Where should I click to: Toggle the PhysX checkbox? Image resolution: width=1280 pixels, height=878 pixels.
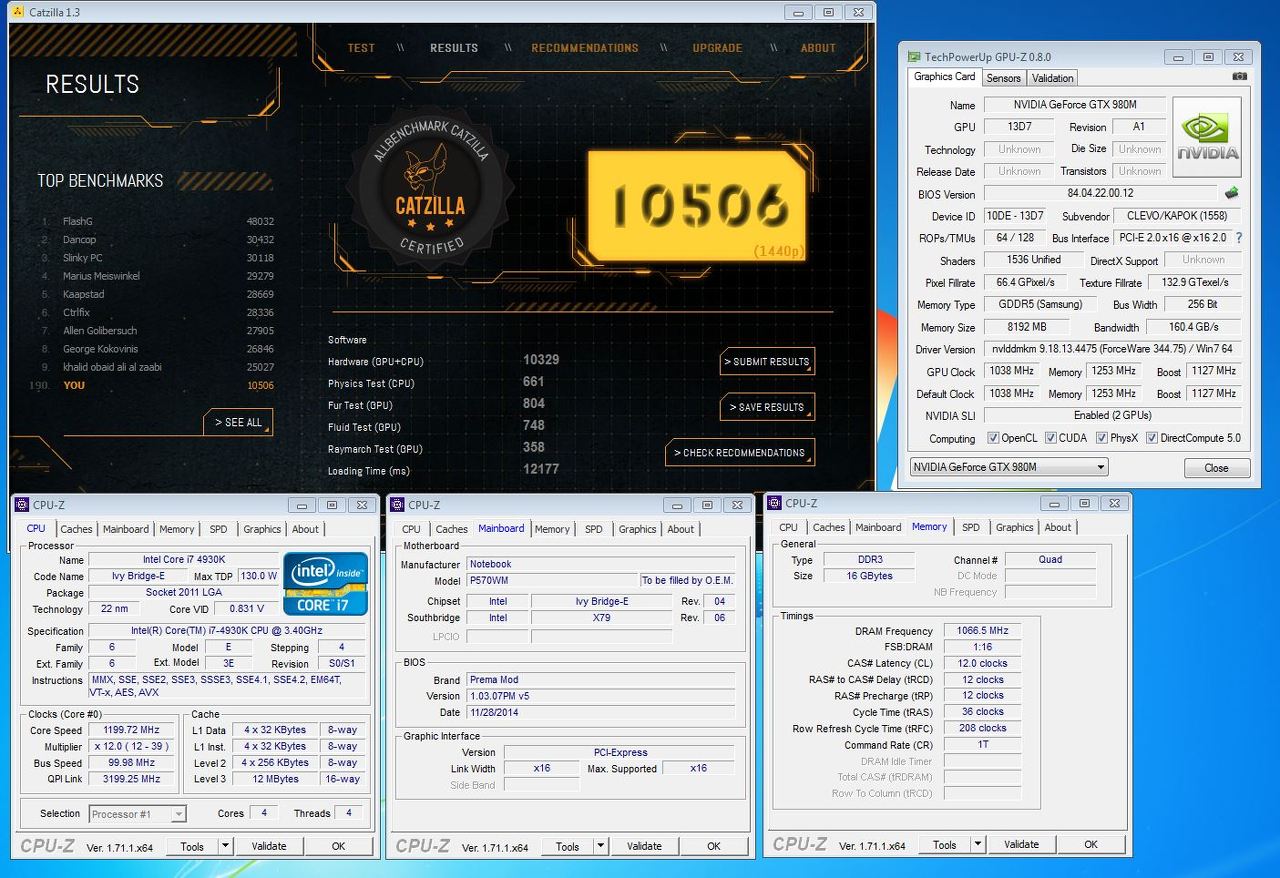pyautogui.click(x=1102, y=438)
